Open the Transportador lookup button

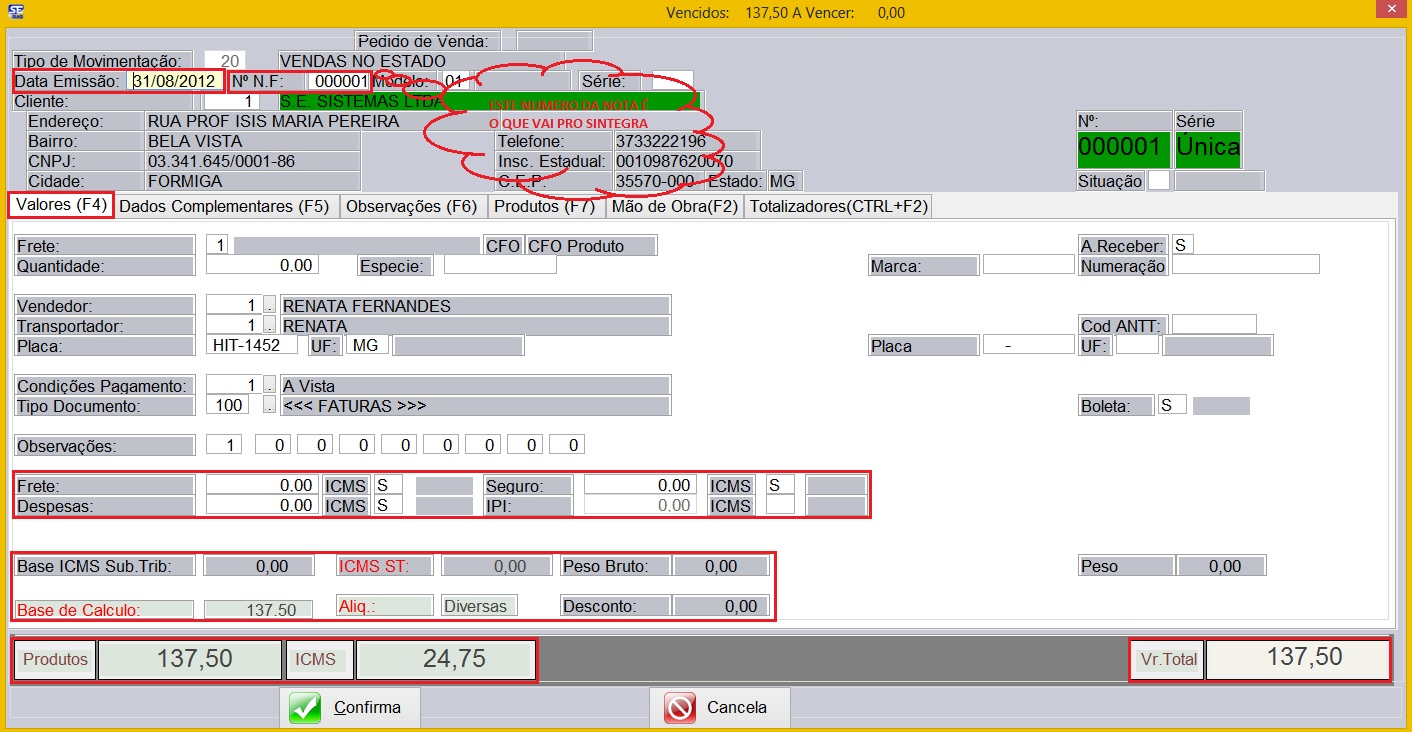coord(269,326)
